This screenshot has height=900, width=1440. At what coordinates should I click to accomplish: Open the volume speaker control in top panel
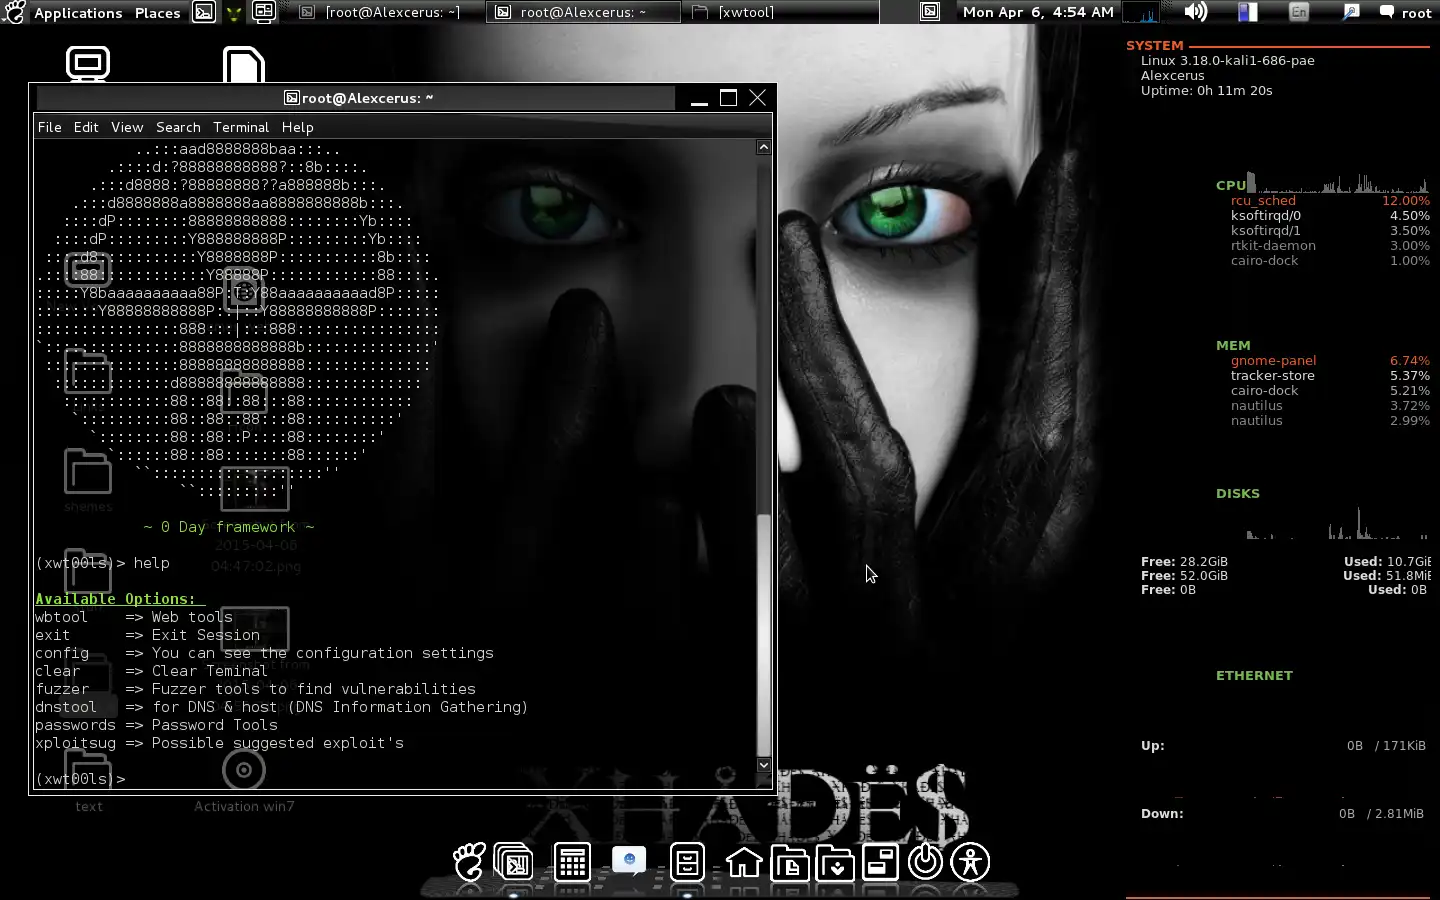[1196, 12]
